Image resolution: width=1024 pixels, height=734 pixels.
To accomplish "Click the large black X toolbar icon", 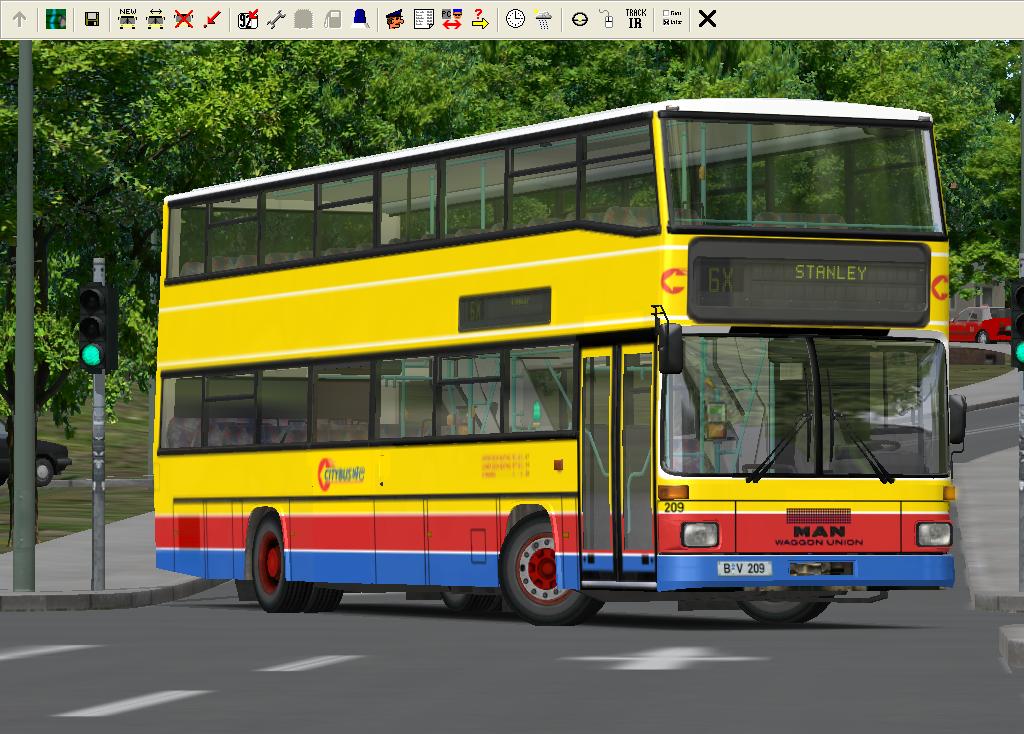I will pos(707,19).
